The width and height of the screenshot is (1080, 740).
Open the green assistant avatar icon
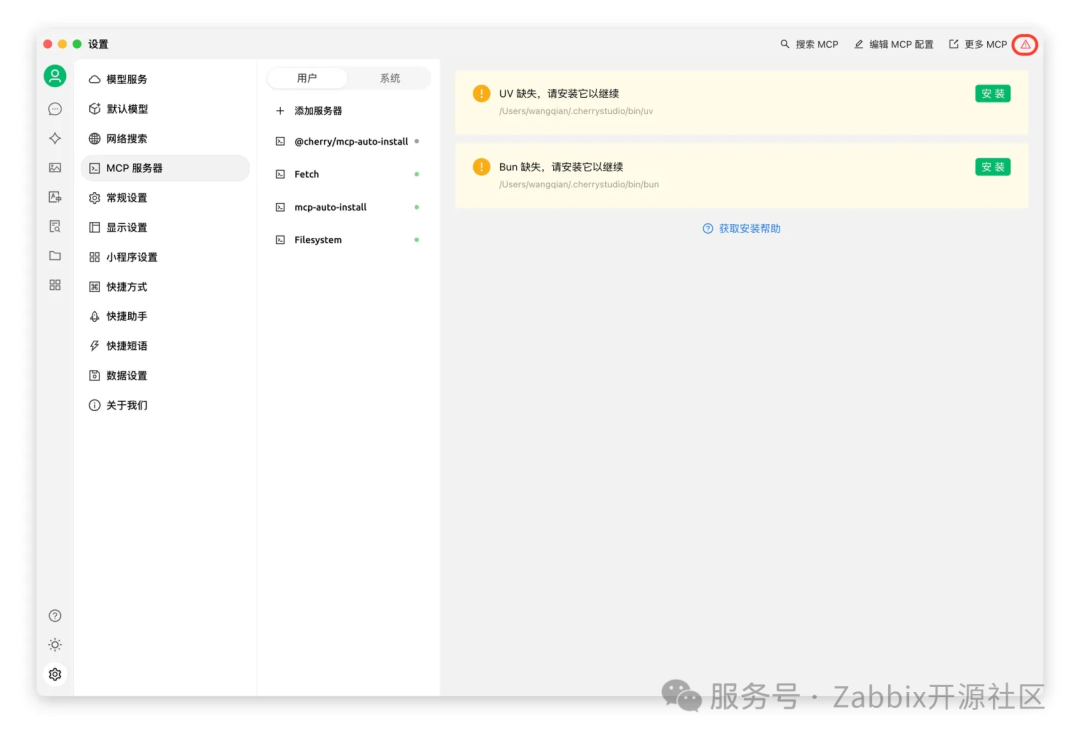55,75
